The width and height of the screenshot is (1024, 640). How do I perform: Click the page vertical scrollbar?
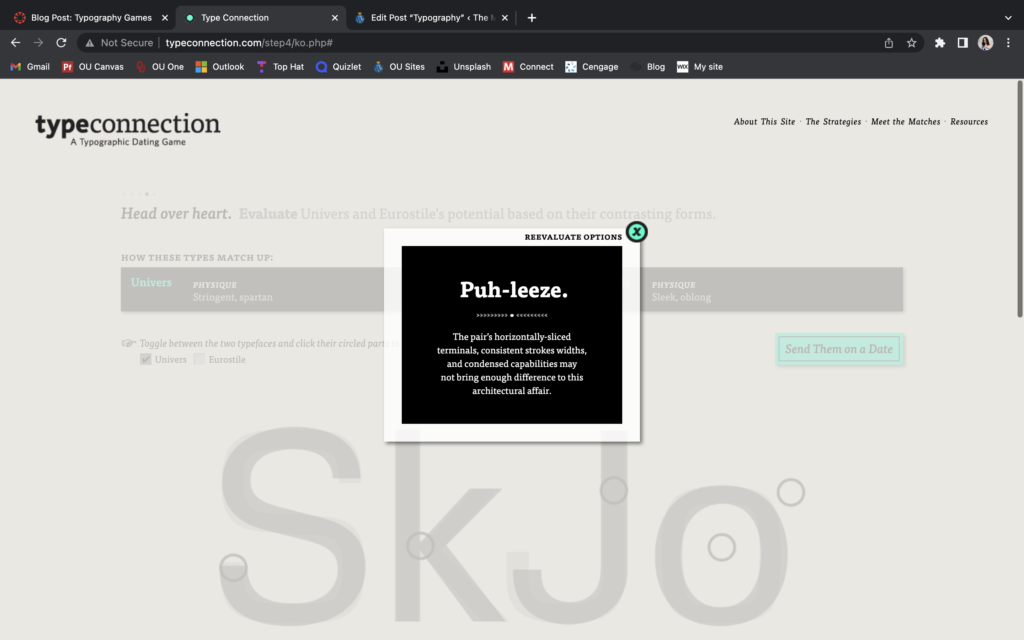1019,199
